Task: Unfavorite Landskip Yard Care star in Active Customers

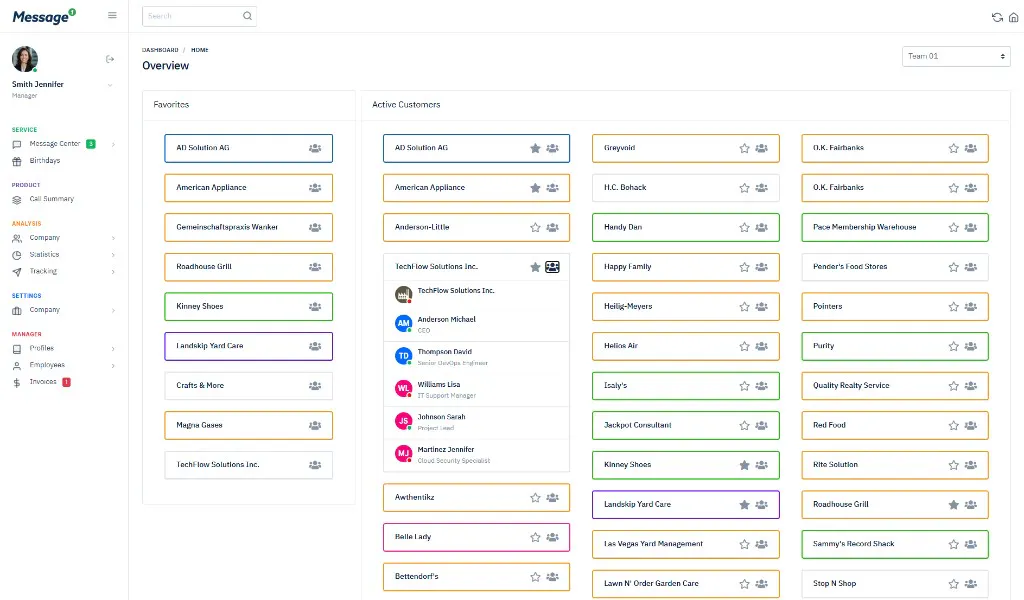Action: pyautogui.click(x=744, y=505)
